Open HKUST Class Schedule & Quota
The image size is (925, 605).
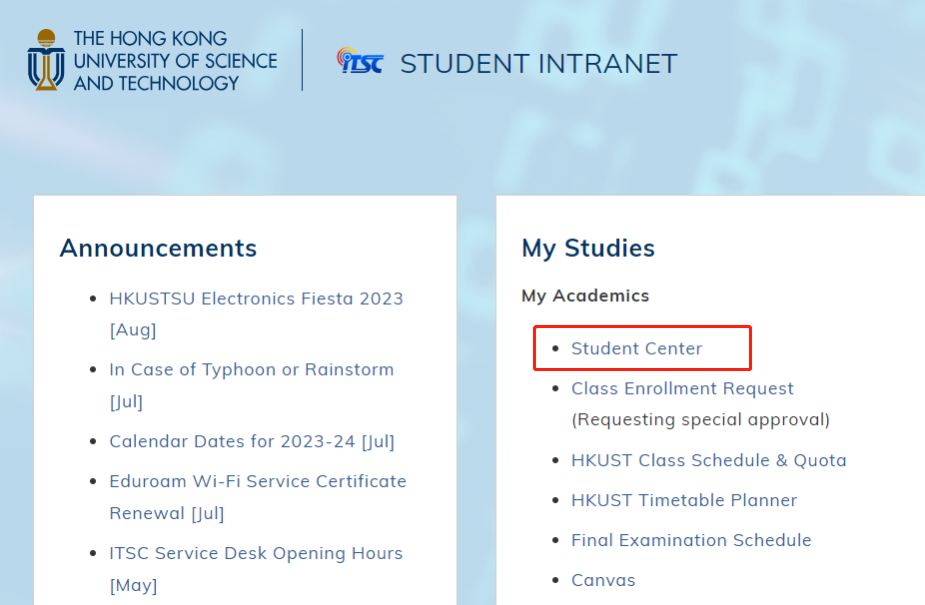(708, 460)
